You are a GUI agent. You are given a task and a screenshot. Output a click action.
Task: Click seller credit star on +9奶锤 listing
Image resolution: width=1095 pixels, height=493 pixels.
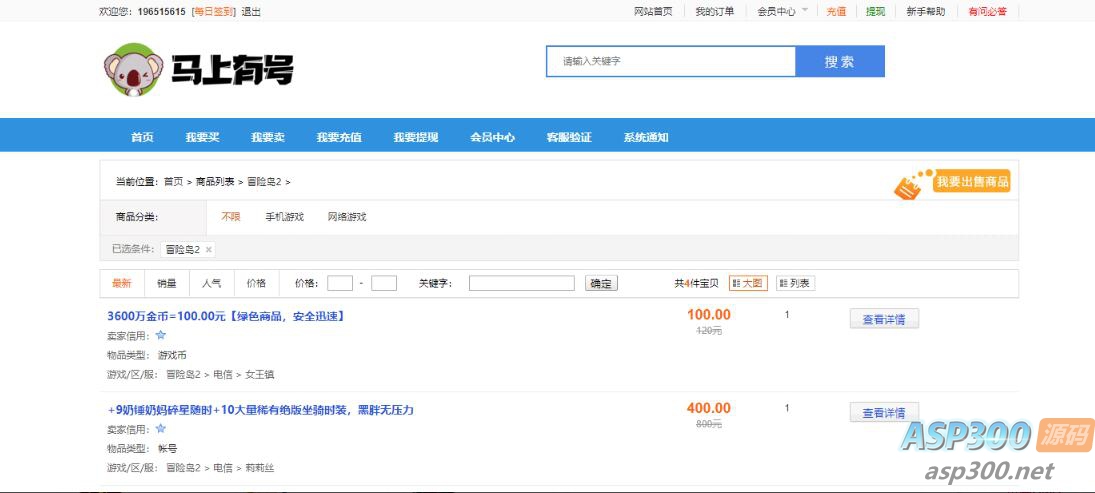[x=161, y=429]
